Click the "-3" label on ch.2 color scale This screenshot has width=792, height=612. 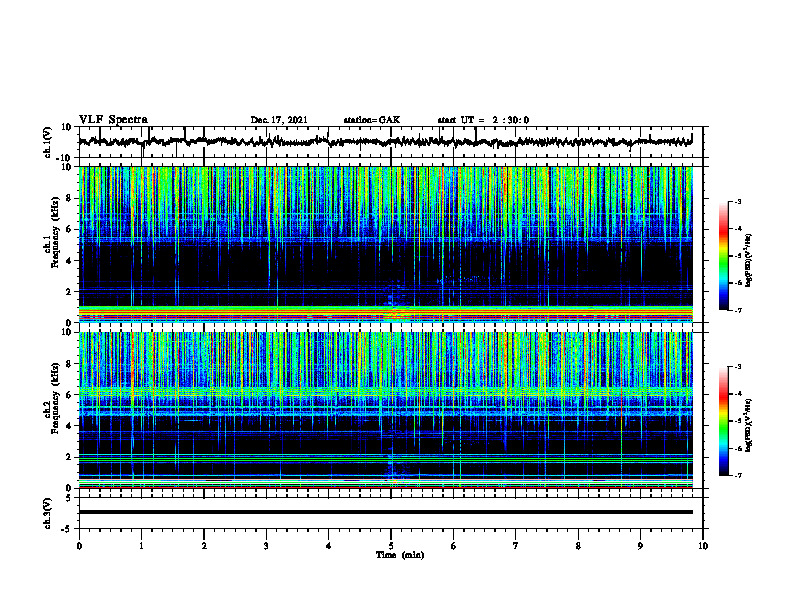pos(738,367)
